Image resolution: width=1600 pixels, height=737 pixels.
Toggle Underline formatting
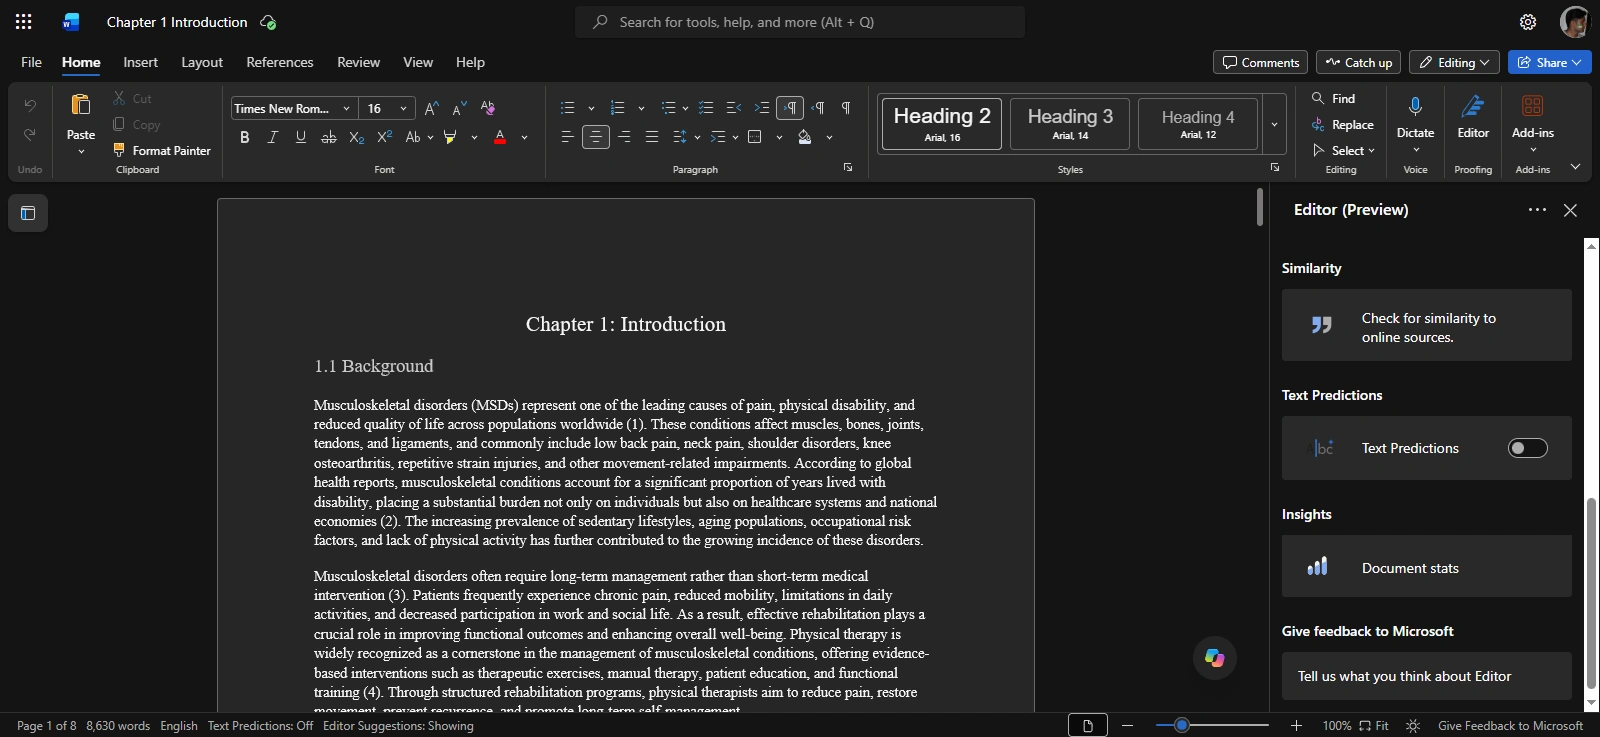[301, 137]
